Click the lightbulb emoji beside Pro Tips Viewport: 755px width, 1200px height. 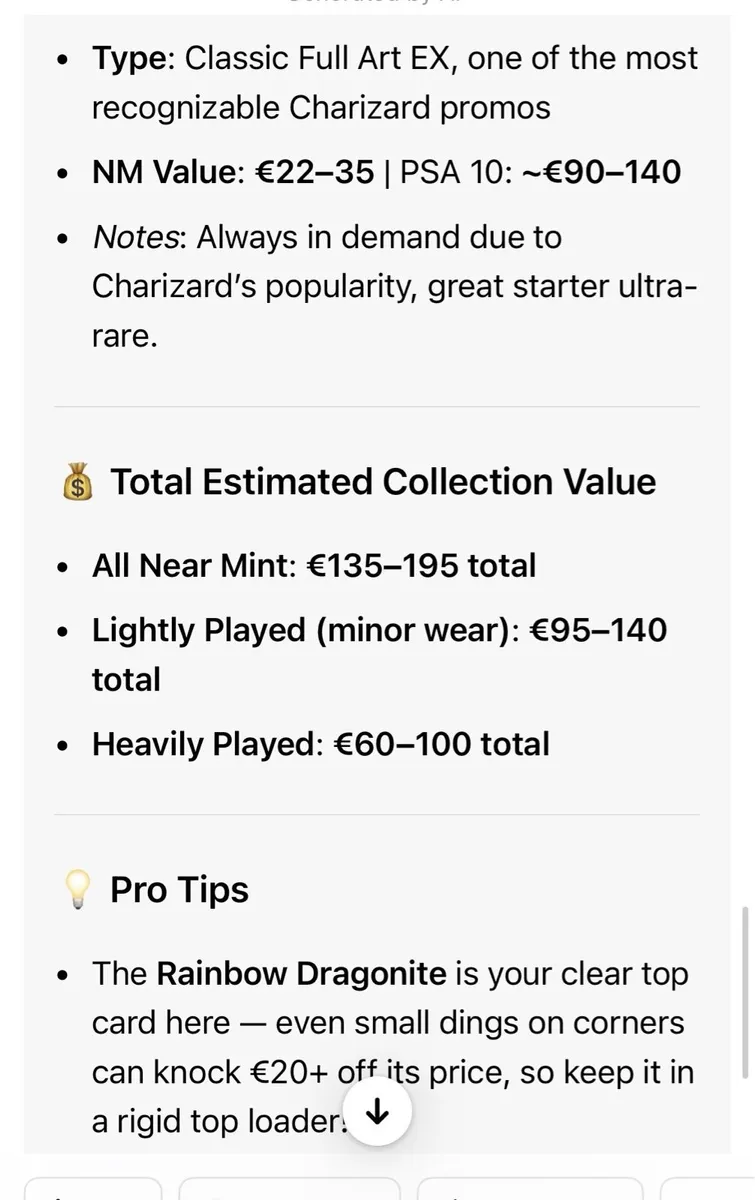76,890
